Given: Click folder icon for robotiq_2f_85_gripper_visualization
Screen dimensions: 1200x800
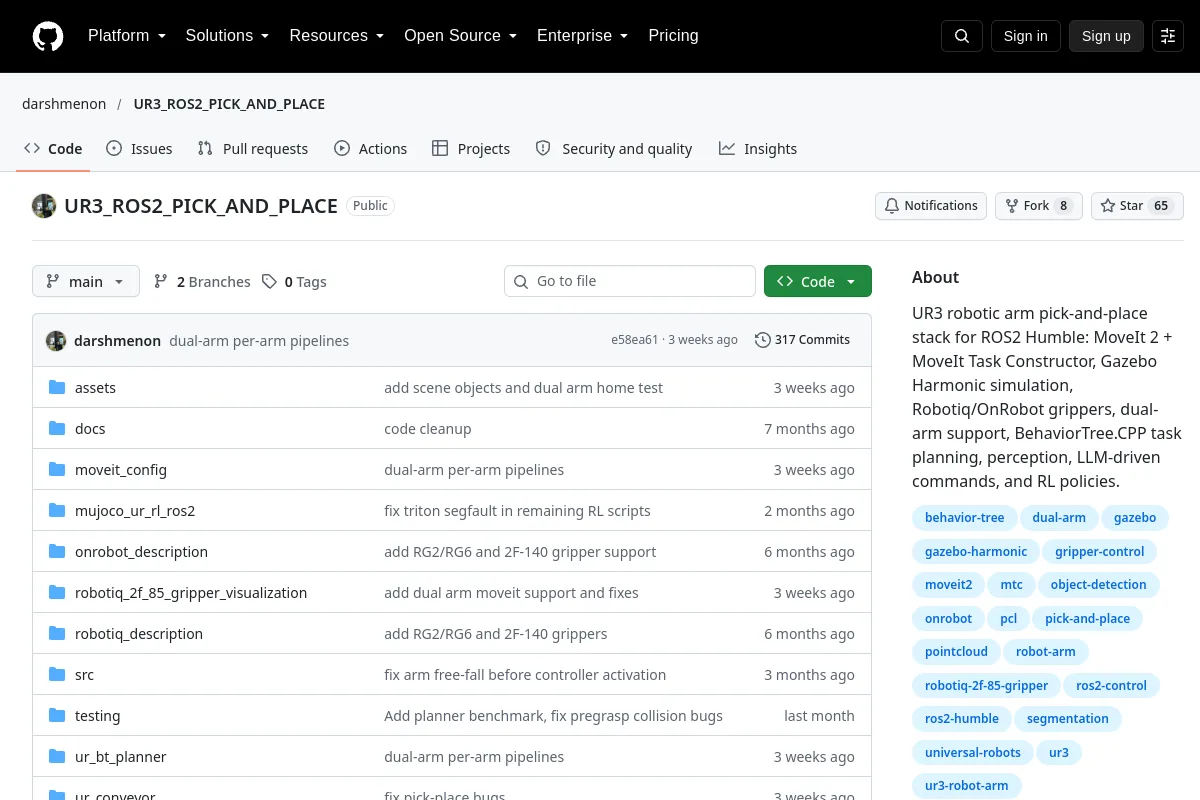Looking at the screenshot, I should [57, 593].
